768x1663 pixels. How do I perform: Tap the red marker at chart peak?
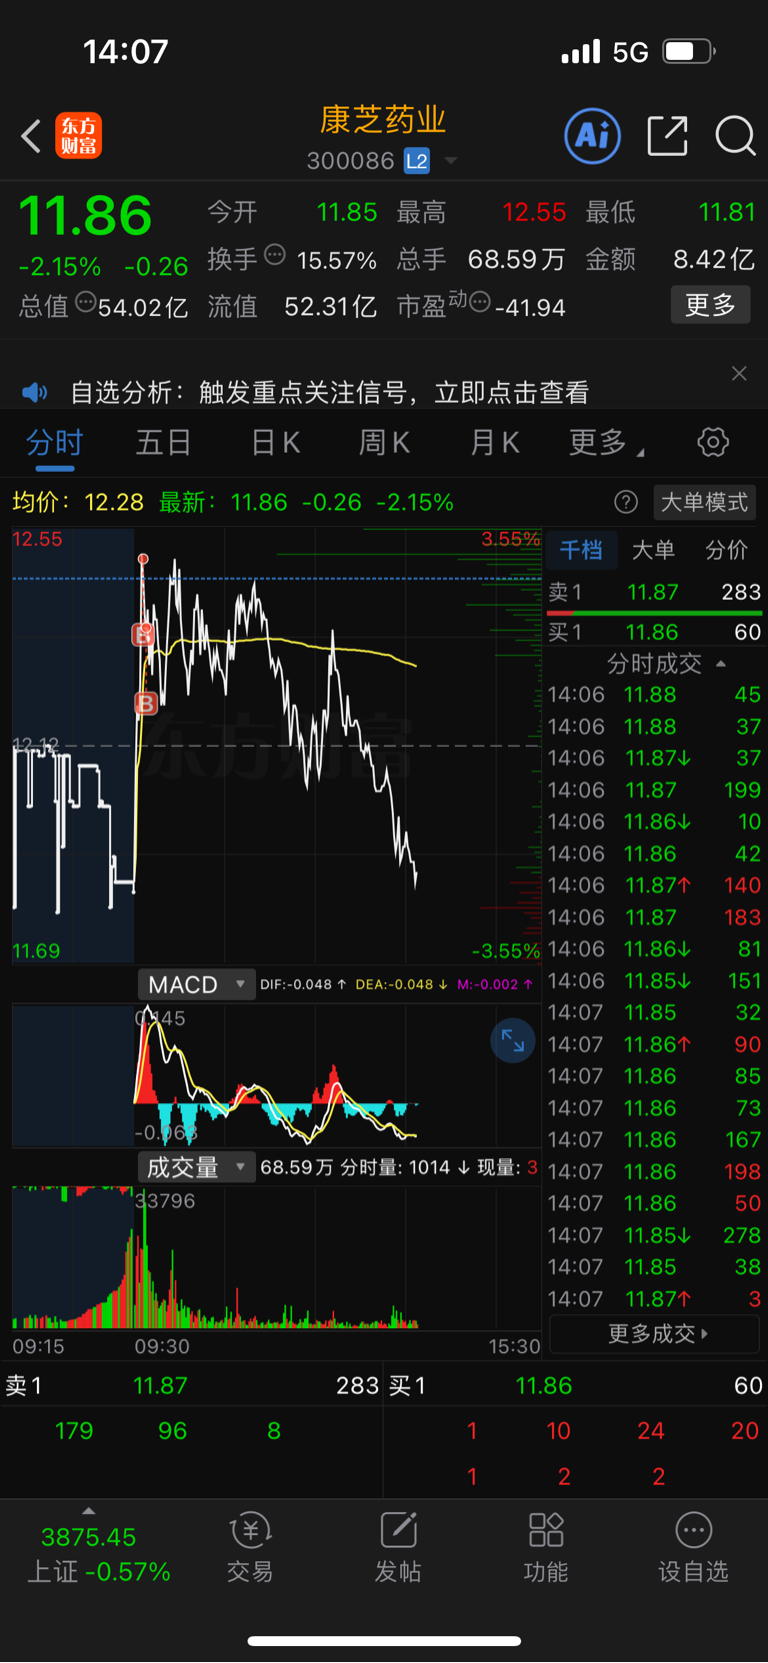click(x=143, y=559)
